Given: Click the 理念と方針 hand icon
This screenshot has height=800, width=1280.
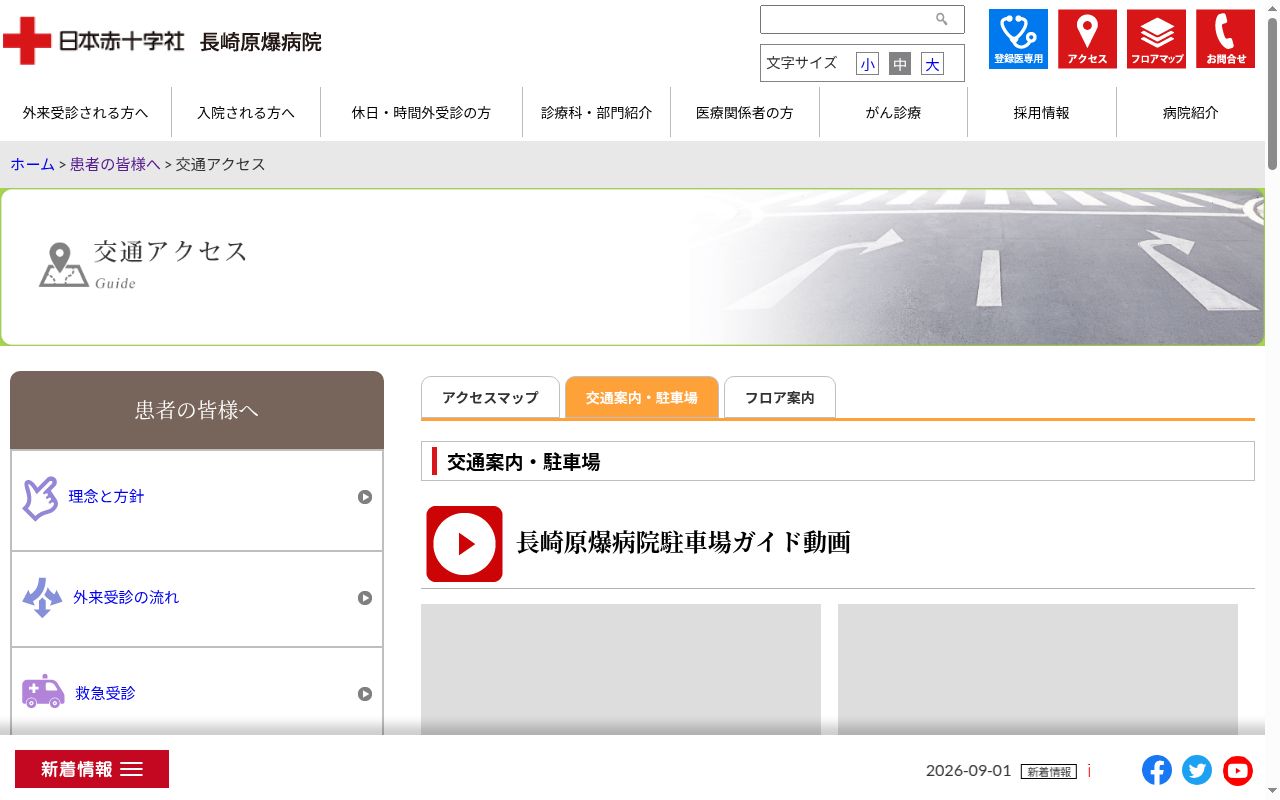Looking at the screenshot, I should [x=40, y=498].
